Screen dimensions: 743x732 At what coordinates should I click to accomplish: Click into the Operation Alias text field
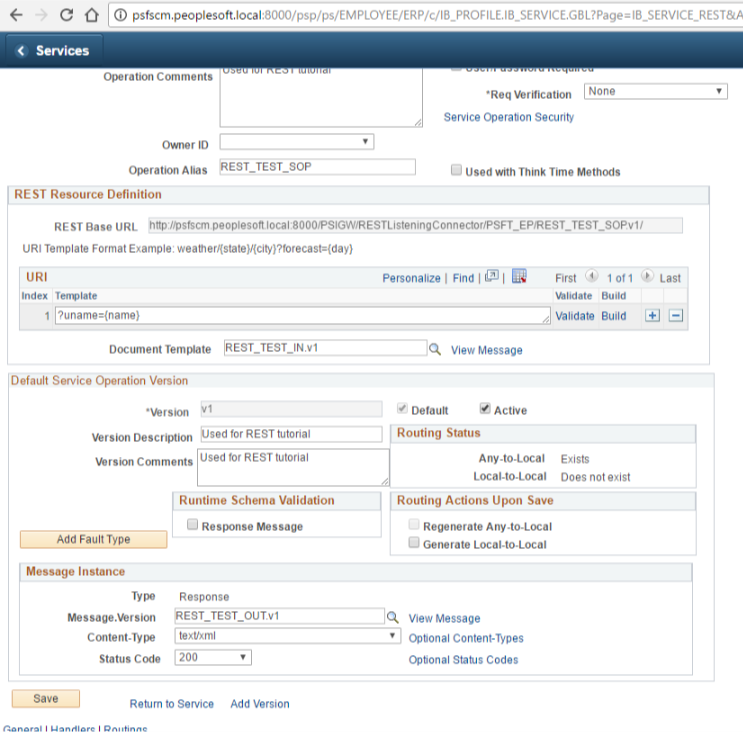pos(316,168)
